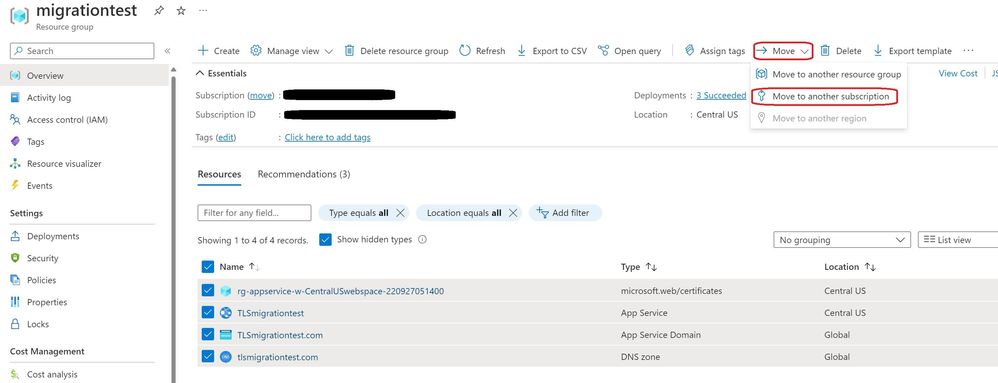998x383 pixels.
Task: Click the tlsmigrationtest.com DNS zone icon
Action: 225,357
